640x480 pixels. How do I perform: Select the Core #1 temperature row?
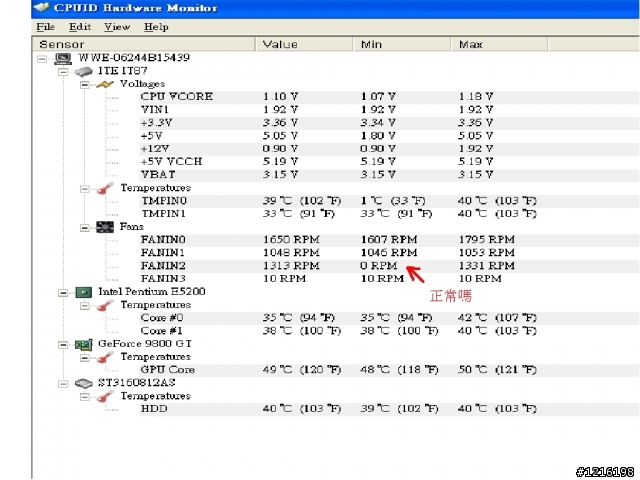coord(389,331)
